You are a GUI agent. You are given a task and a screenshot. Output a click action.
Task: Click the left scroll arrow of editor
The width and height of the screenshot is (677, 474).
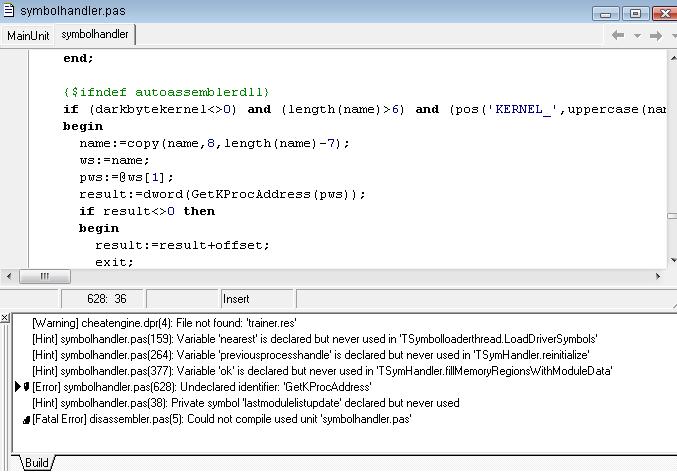(10, 276)
